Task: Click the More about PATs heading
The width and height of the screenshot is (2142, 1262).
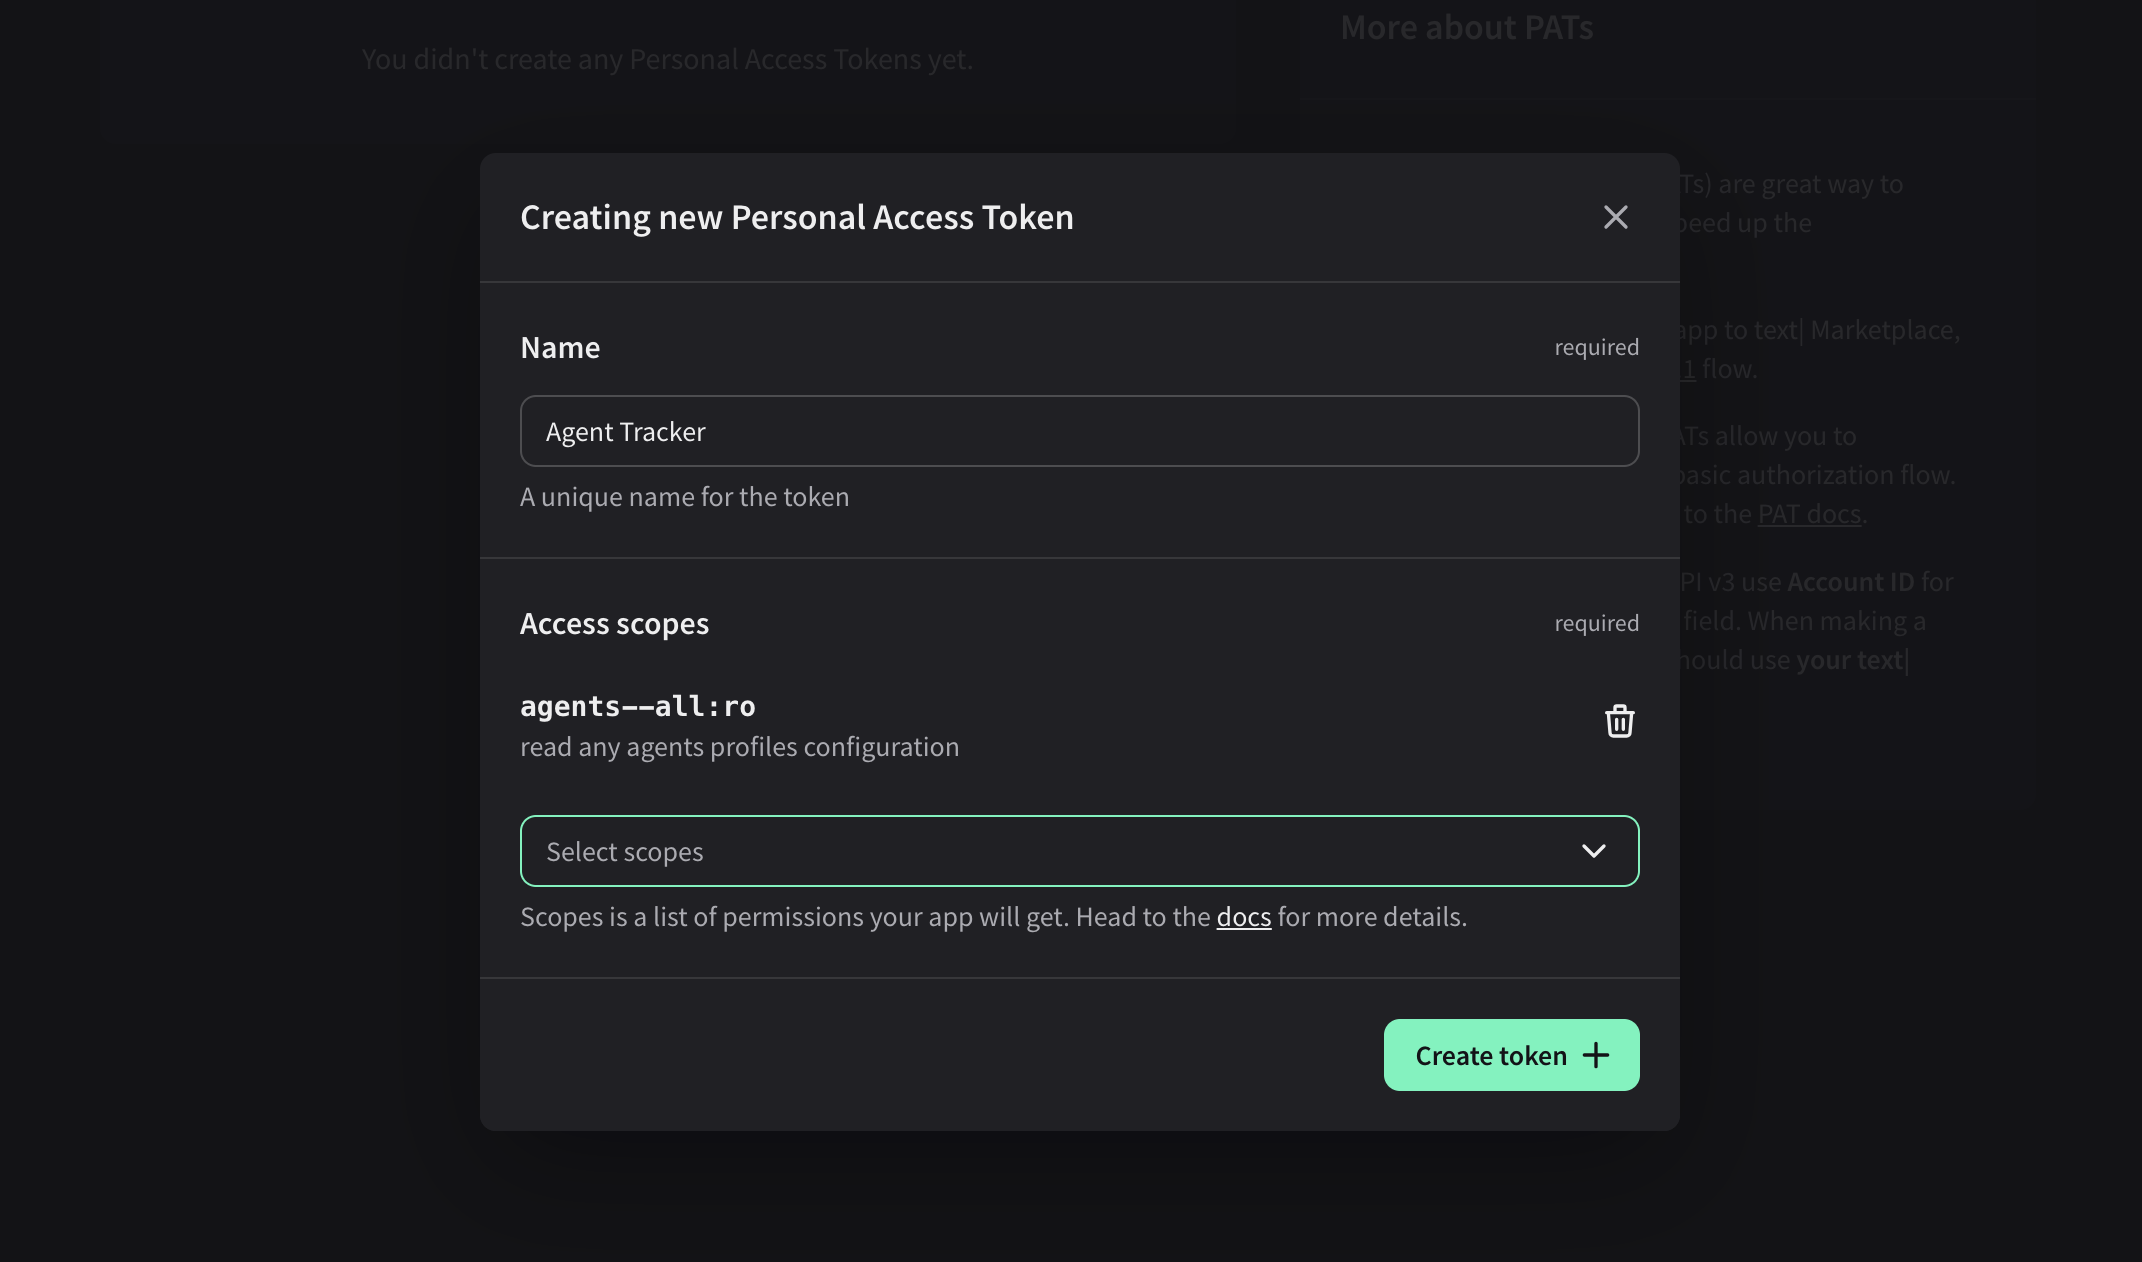Action: pos(1466,27)
